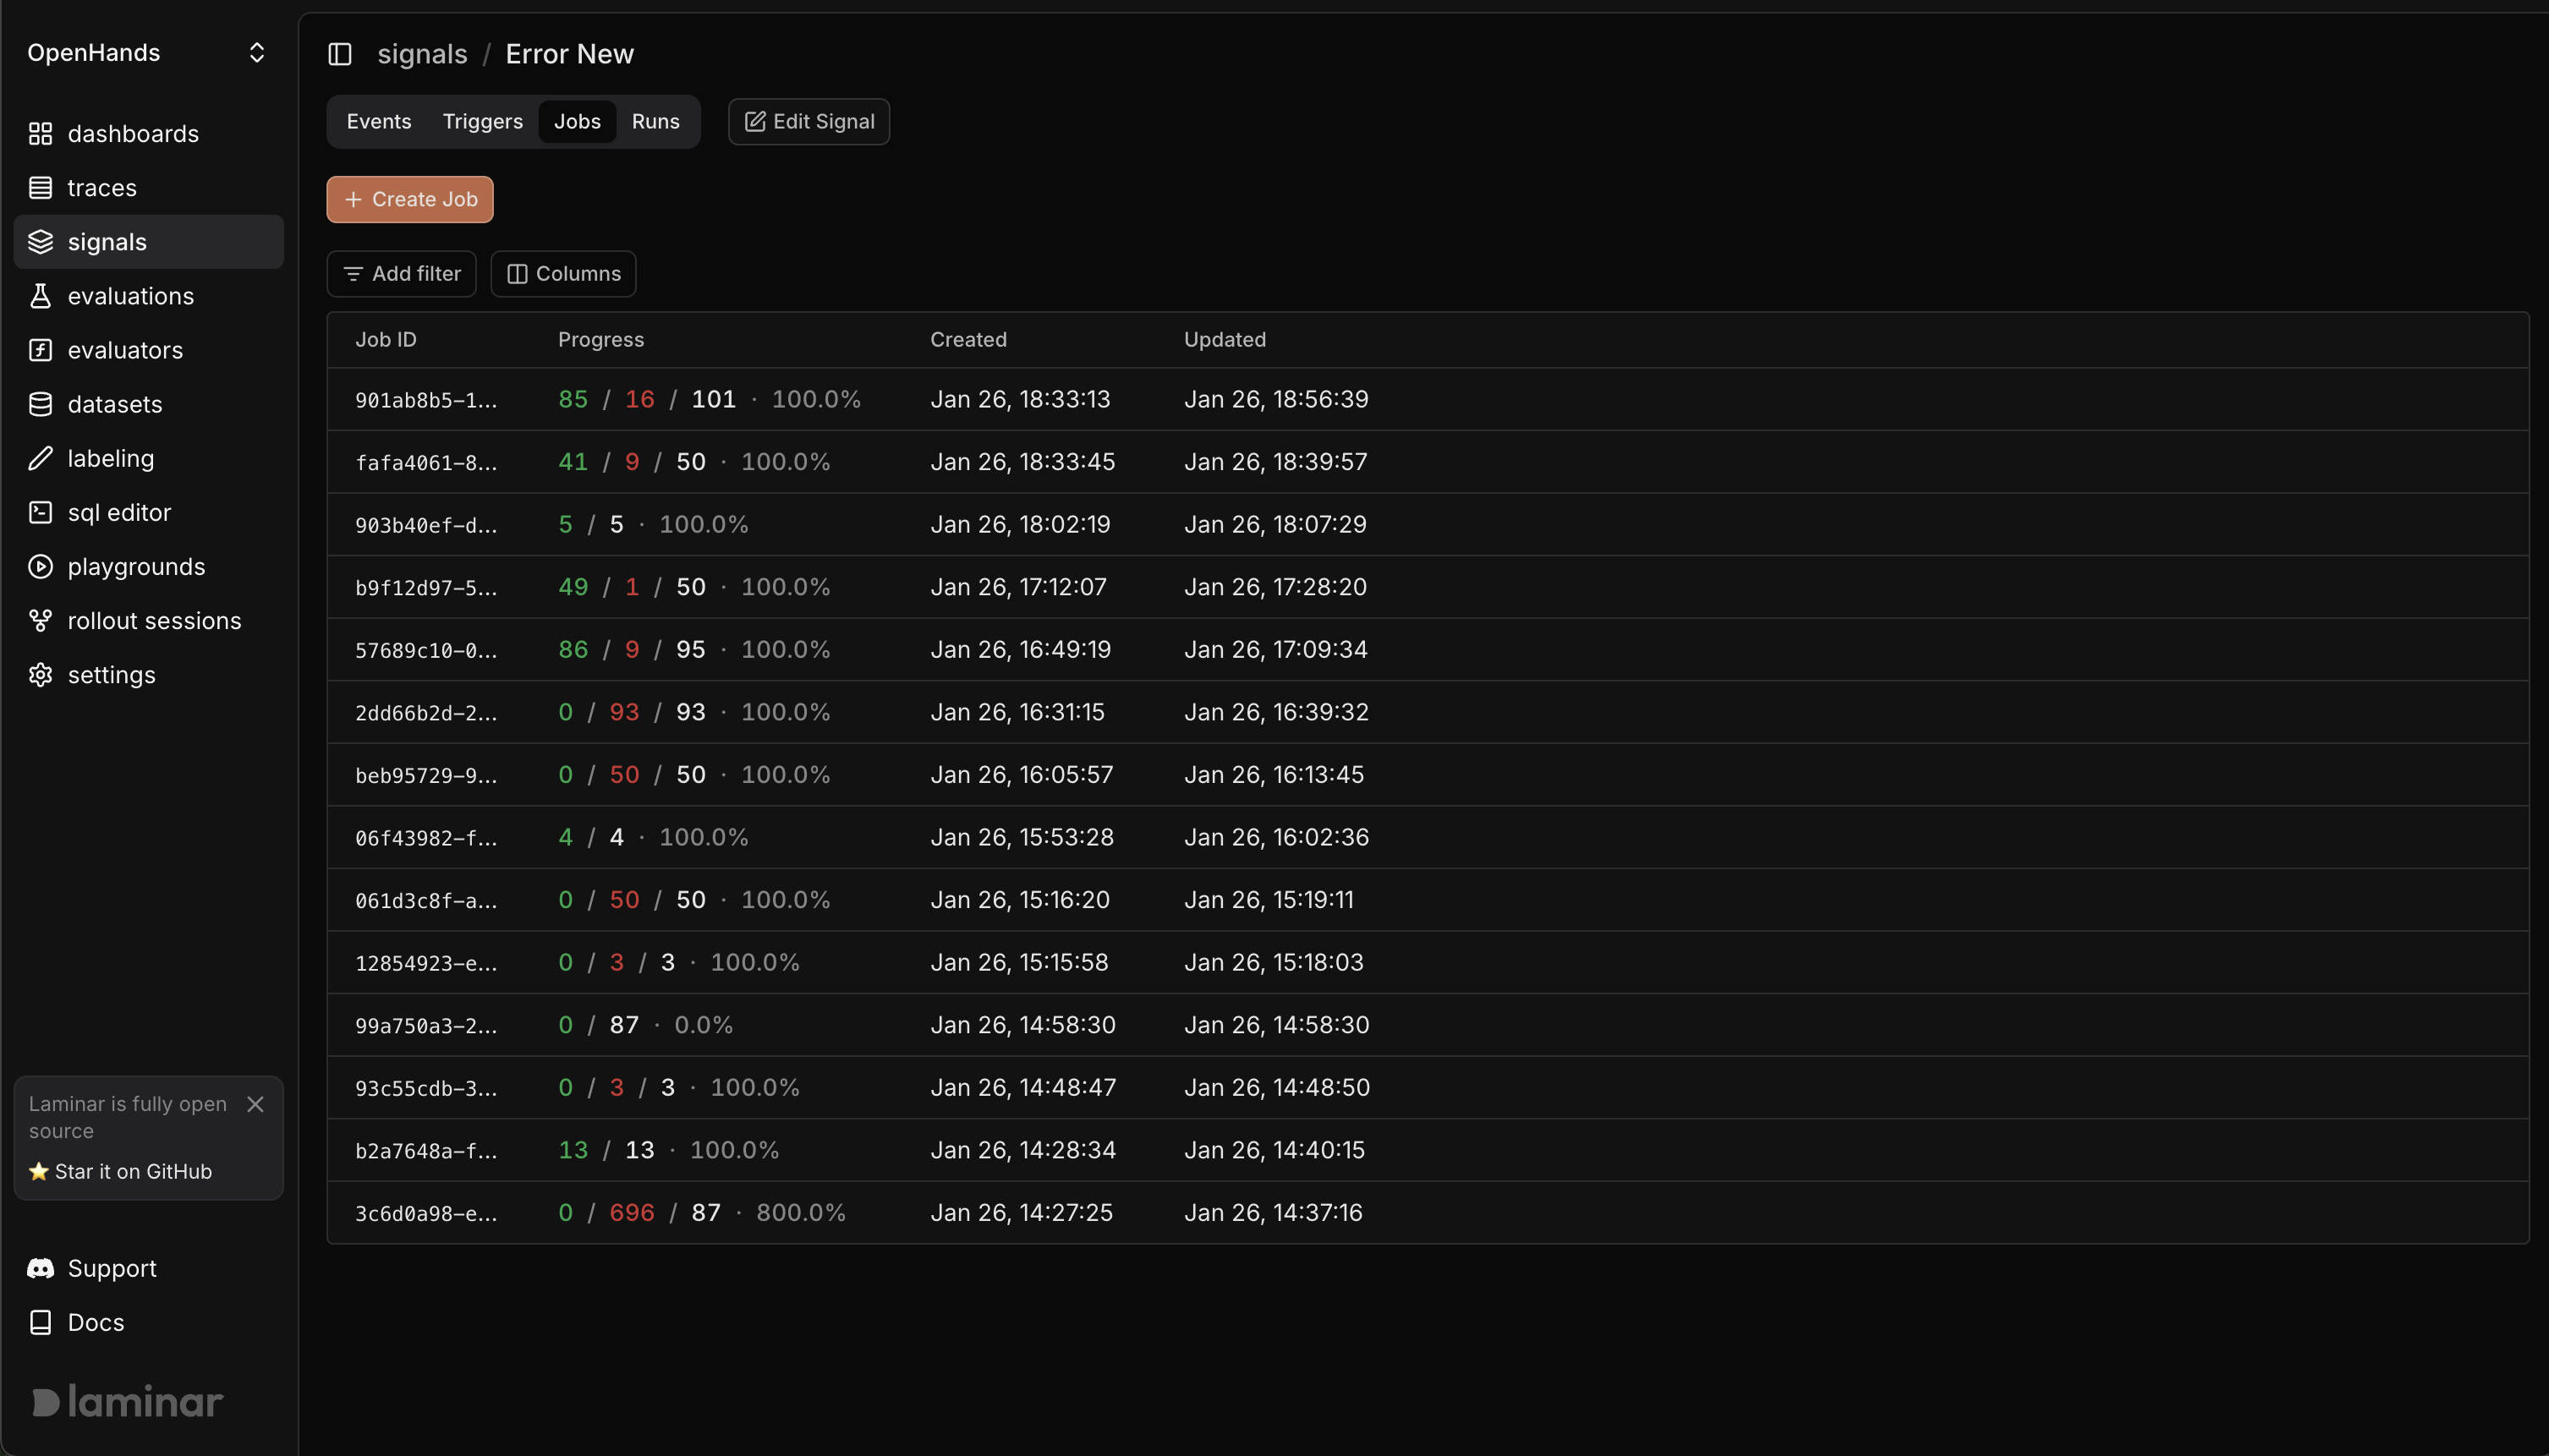2549x1456 pixels.
Task: Open the Columns visibility dropdown
Action: (563, 274)
